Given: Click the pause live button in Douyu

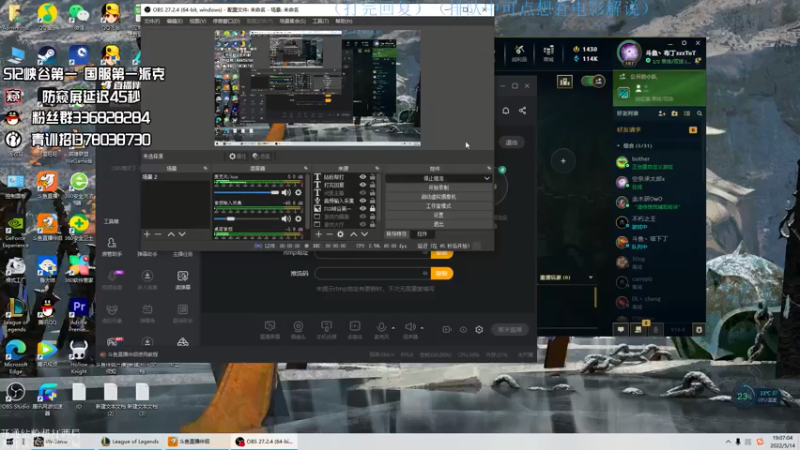Looking at the screenshot, I should click(x=510, y=330).
